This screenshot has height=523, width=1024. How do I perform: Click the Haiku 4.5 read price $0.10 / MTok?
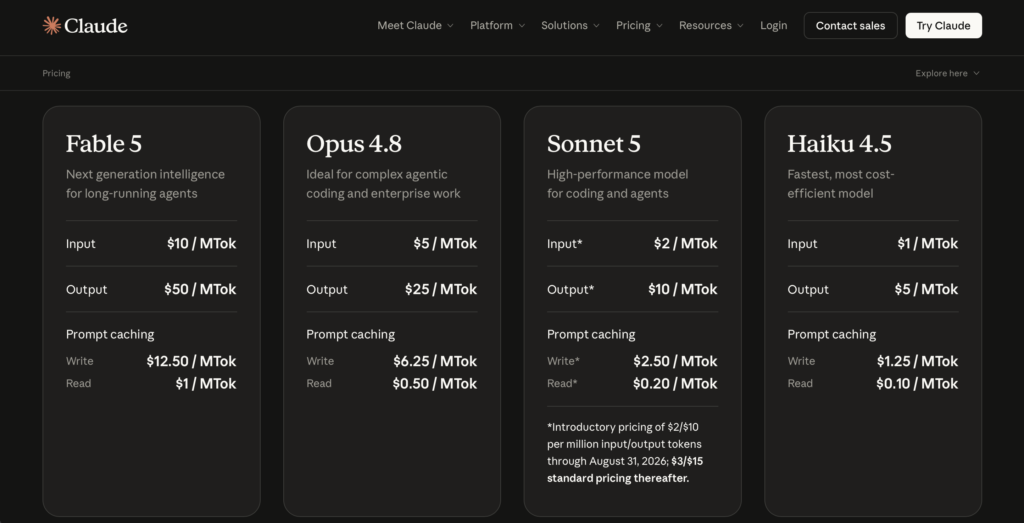[917, 383]
